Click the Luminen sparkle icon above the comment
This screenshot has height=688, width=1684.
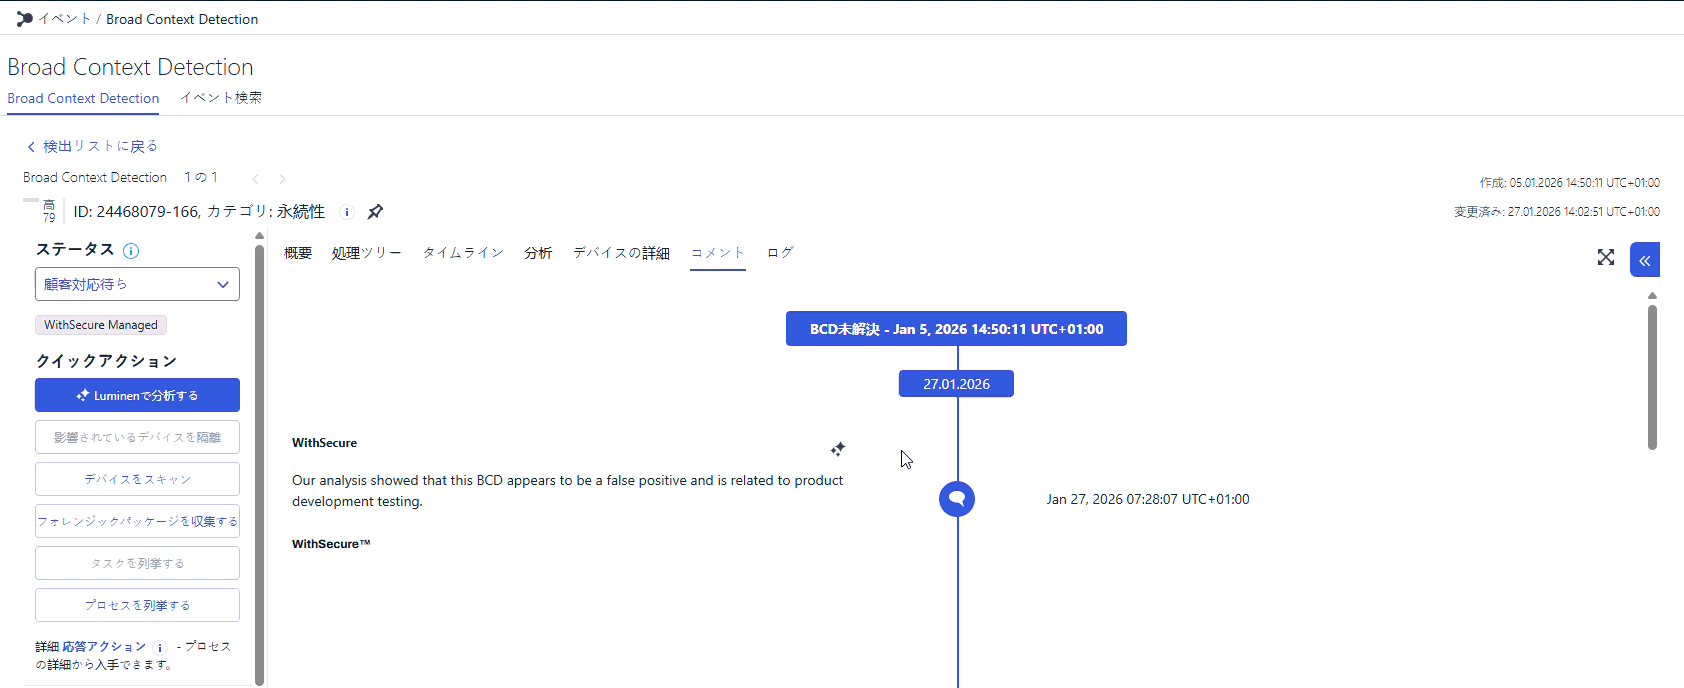[x=838, y=449]
